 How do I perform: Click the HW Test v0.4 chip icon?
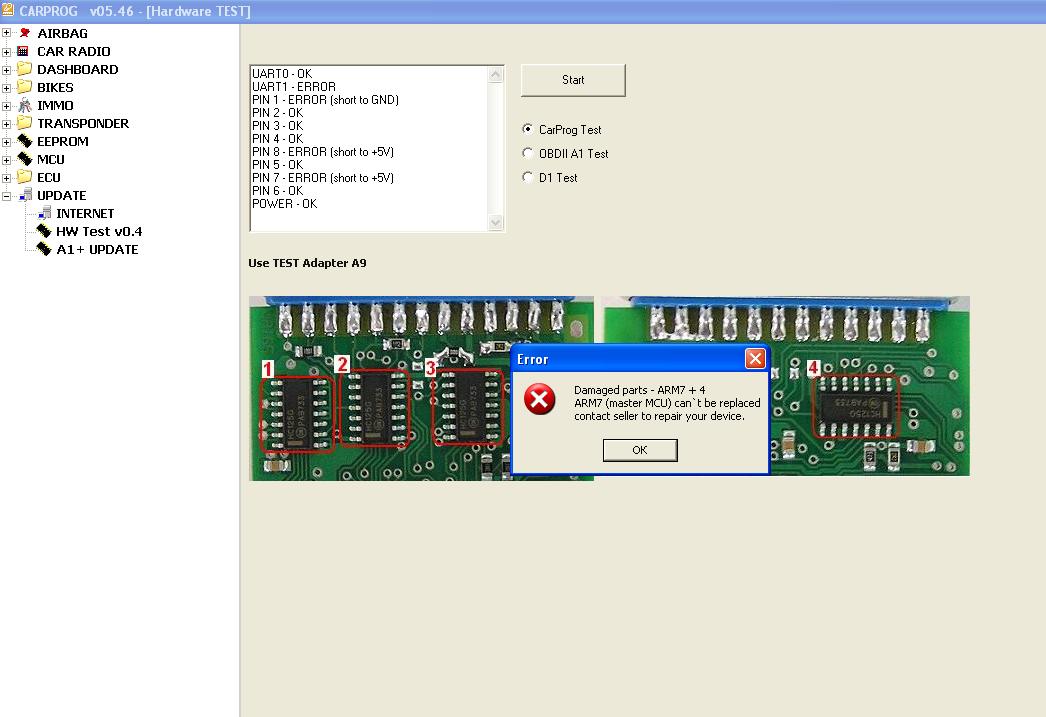coord(44,231)
